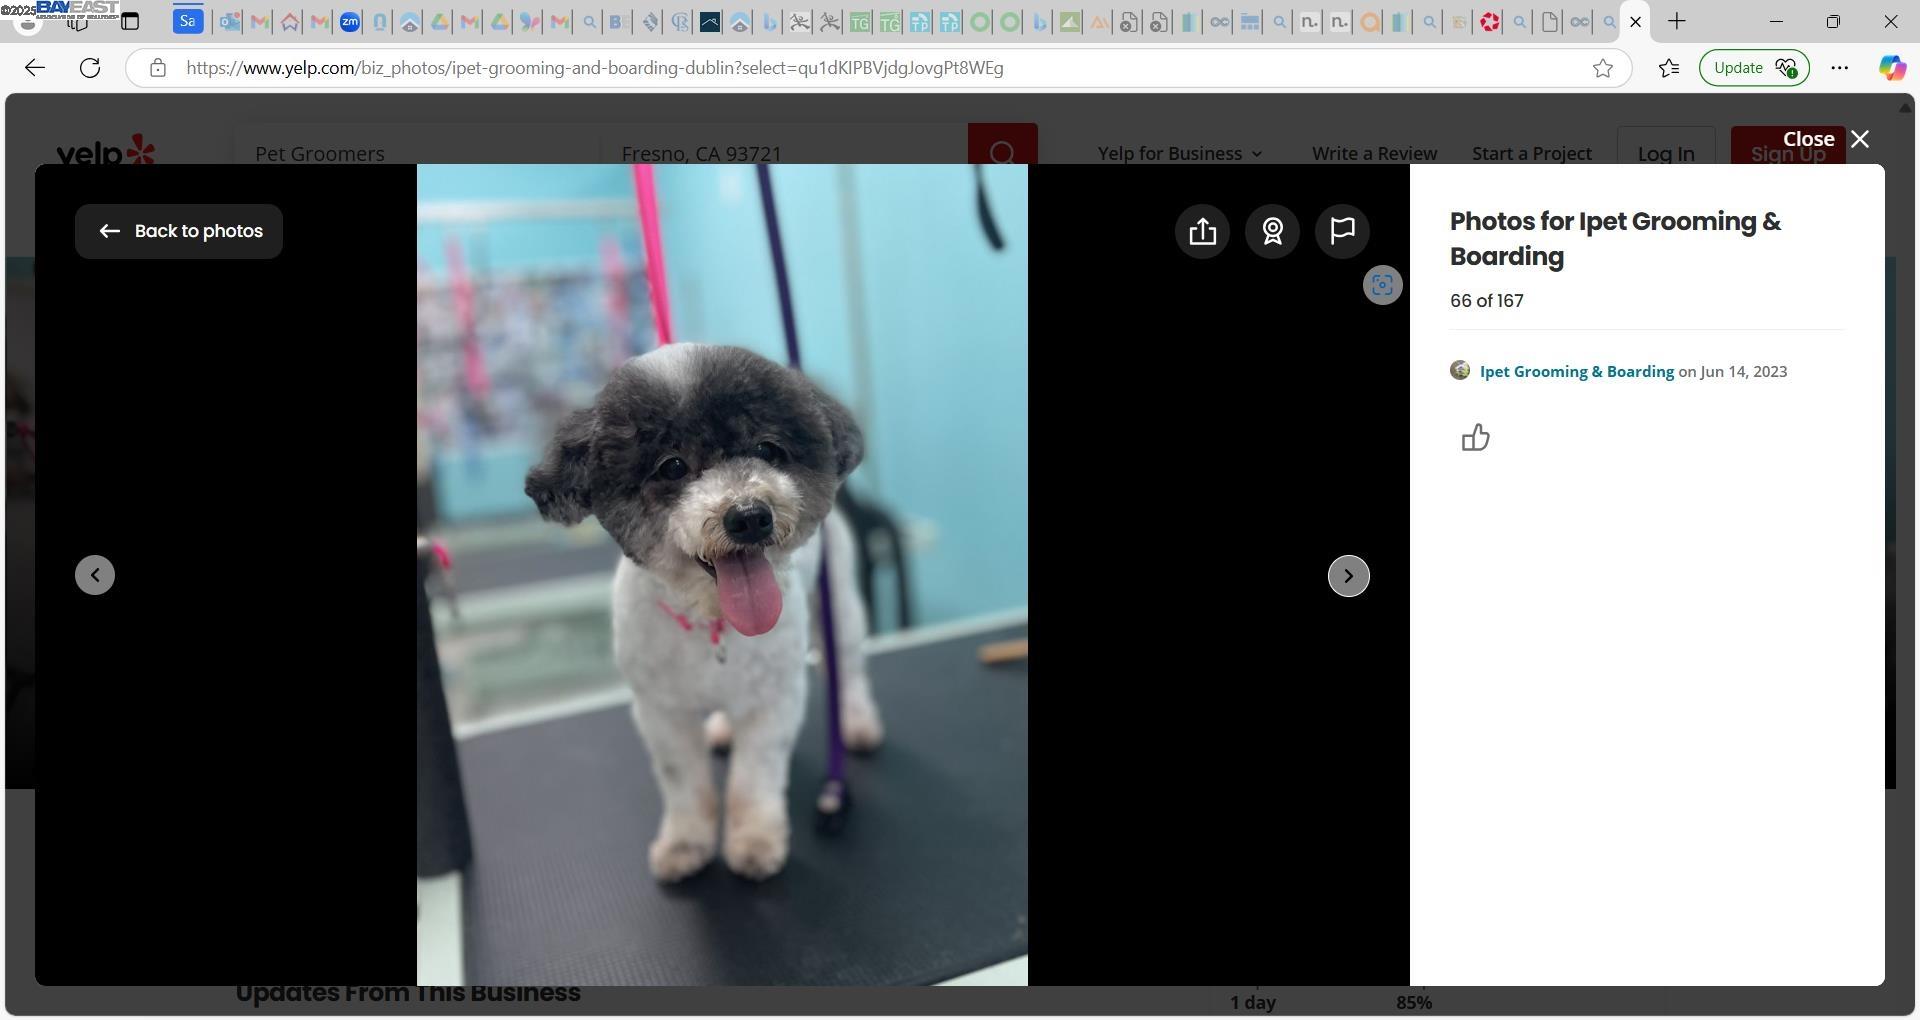The width and height of the screenshot is (1920, 1020).
Task: Click the compliment ribbon icon above the photo
Action: click(x=1272, y=231)
